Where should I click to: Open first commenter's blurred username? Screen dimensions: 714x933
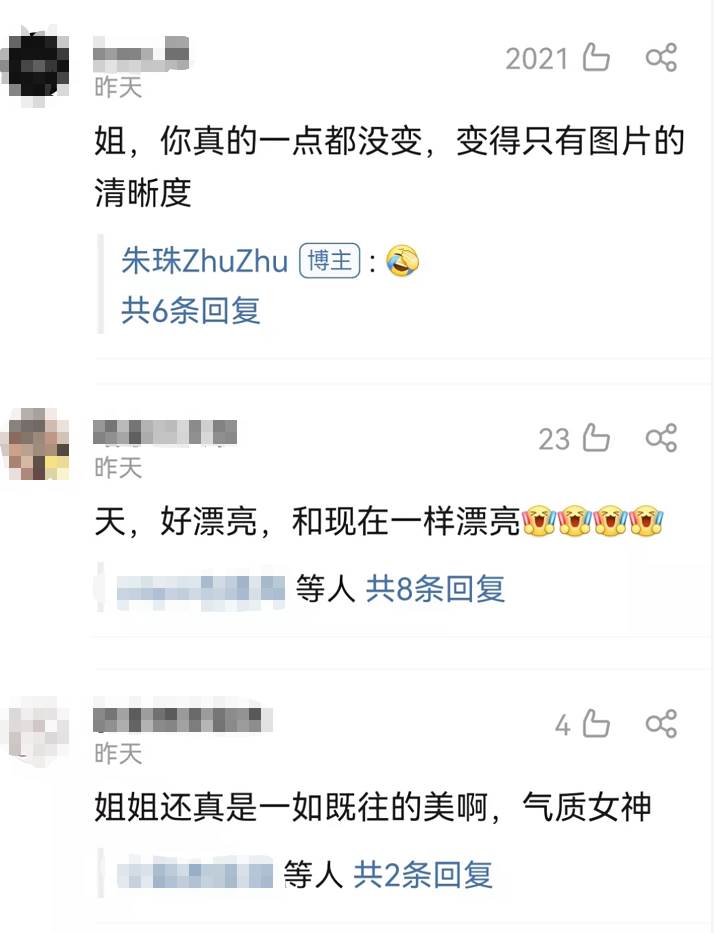pos(141,52)
